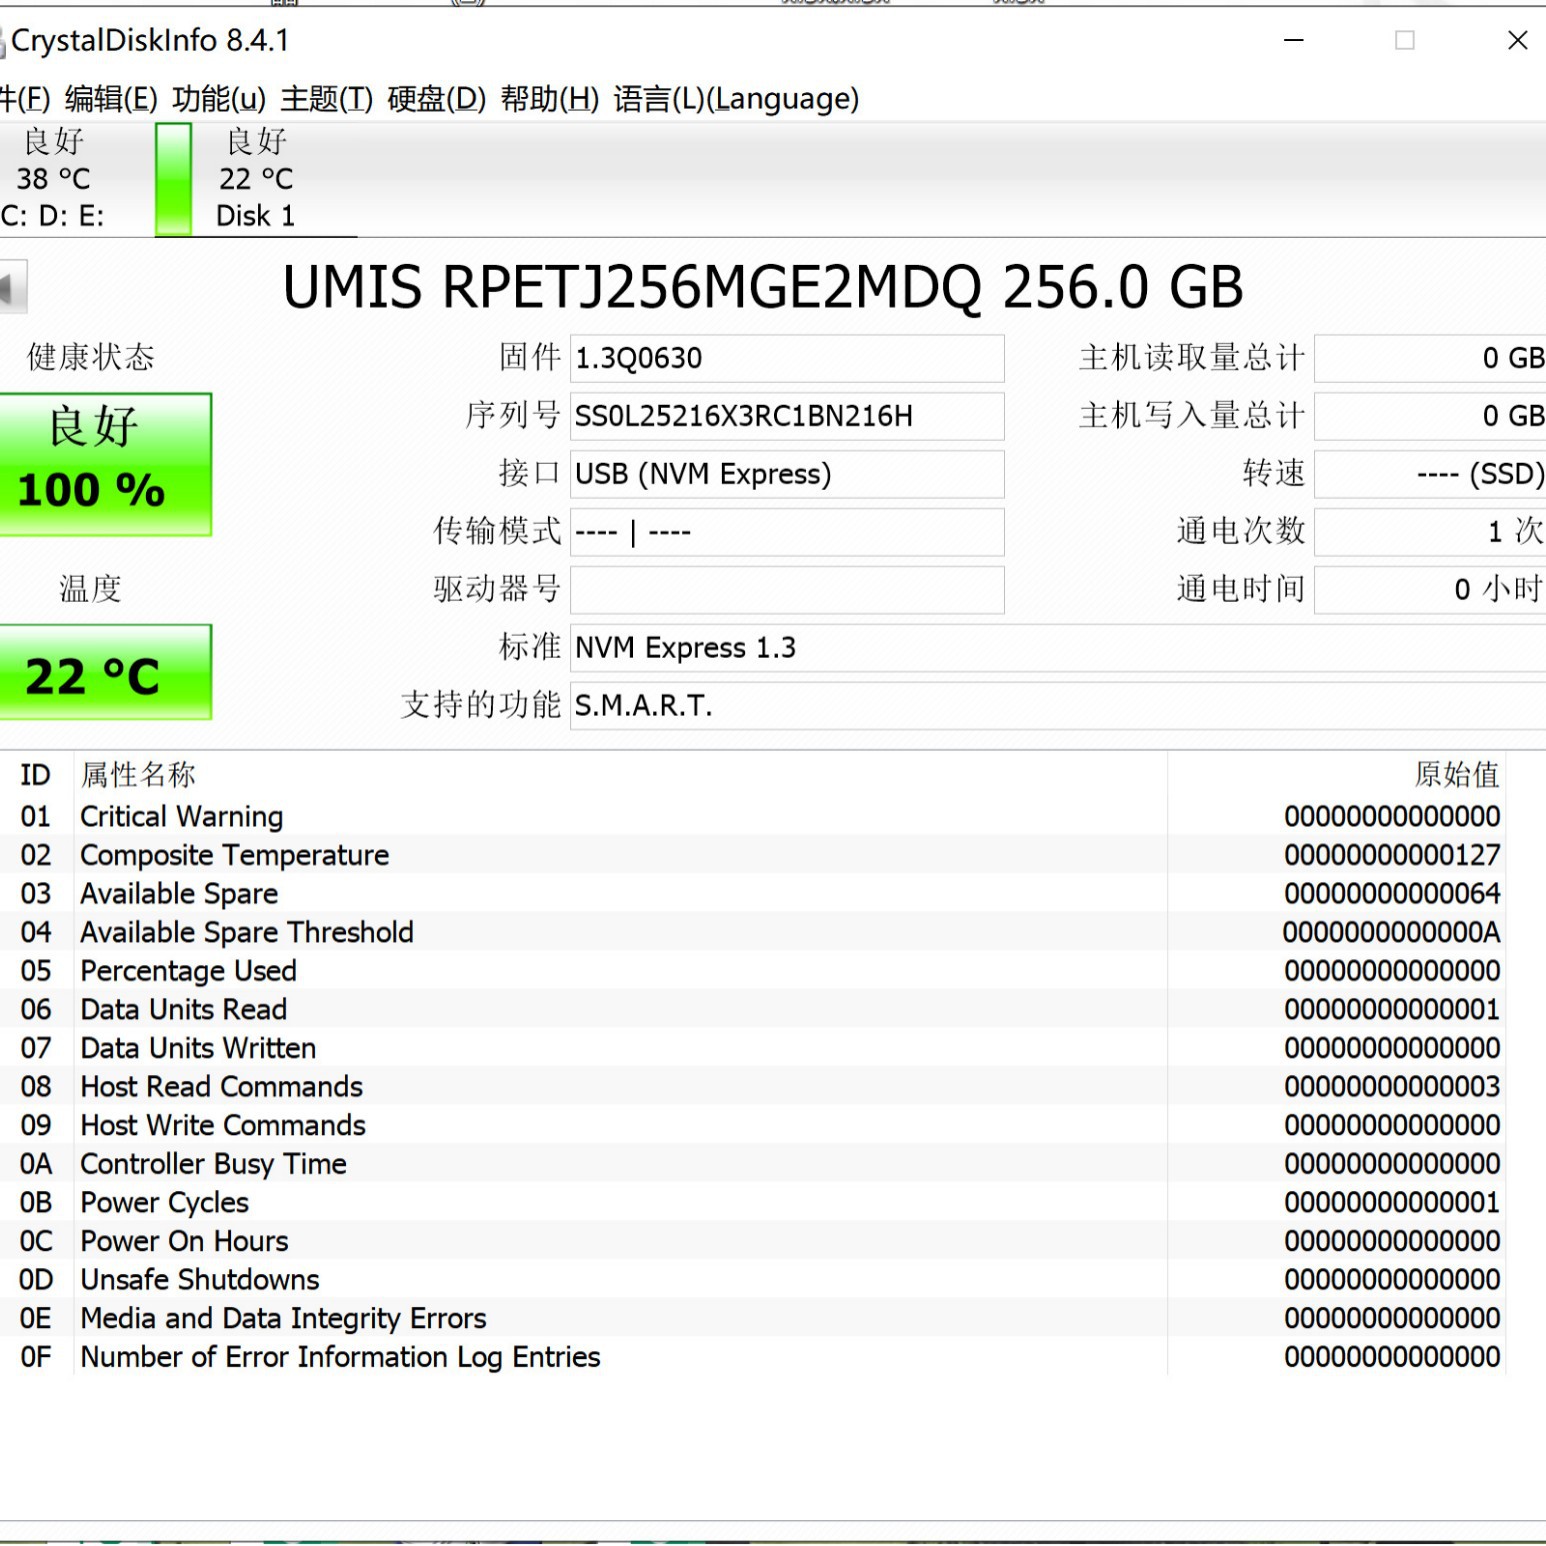The height and width of the screenshot is (1546, 1546).
Task: Select the Data Units Read row
Action: (x=752, y=1010)
